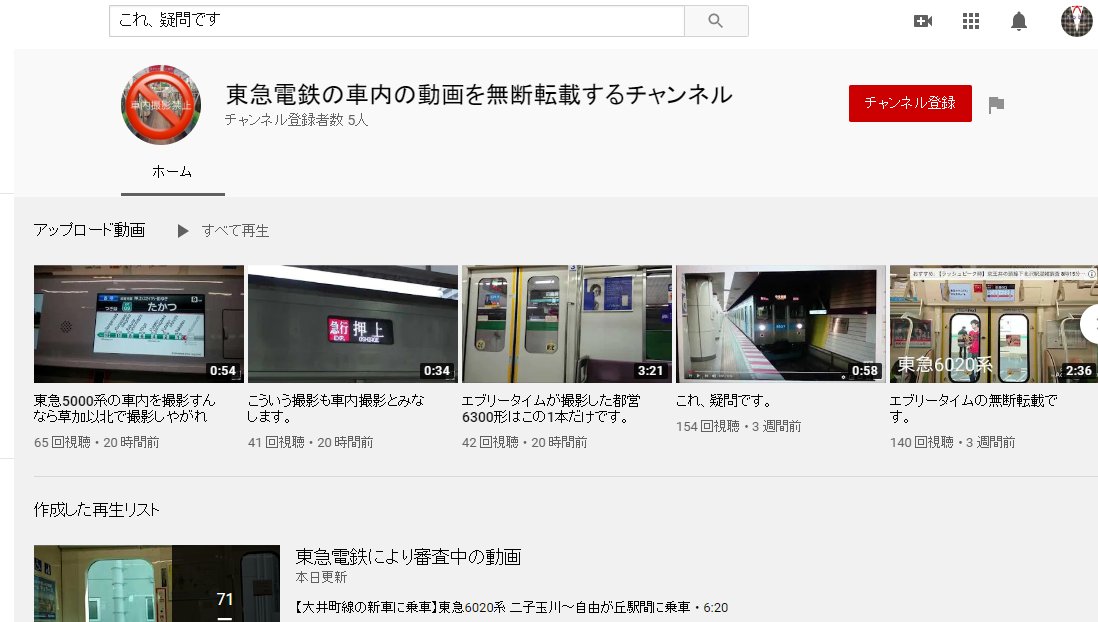Open the playlist thumbnail showing 71 videos
Image resolution: width=1098 pixels, height=622 pixels.
coord(157,583)
